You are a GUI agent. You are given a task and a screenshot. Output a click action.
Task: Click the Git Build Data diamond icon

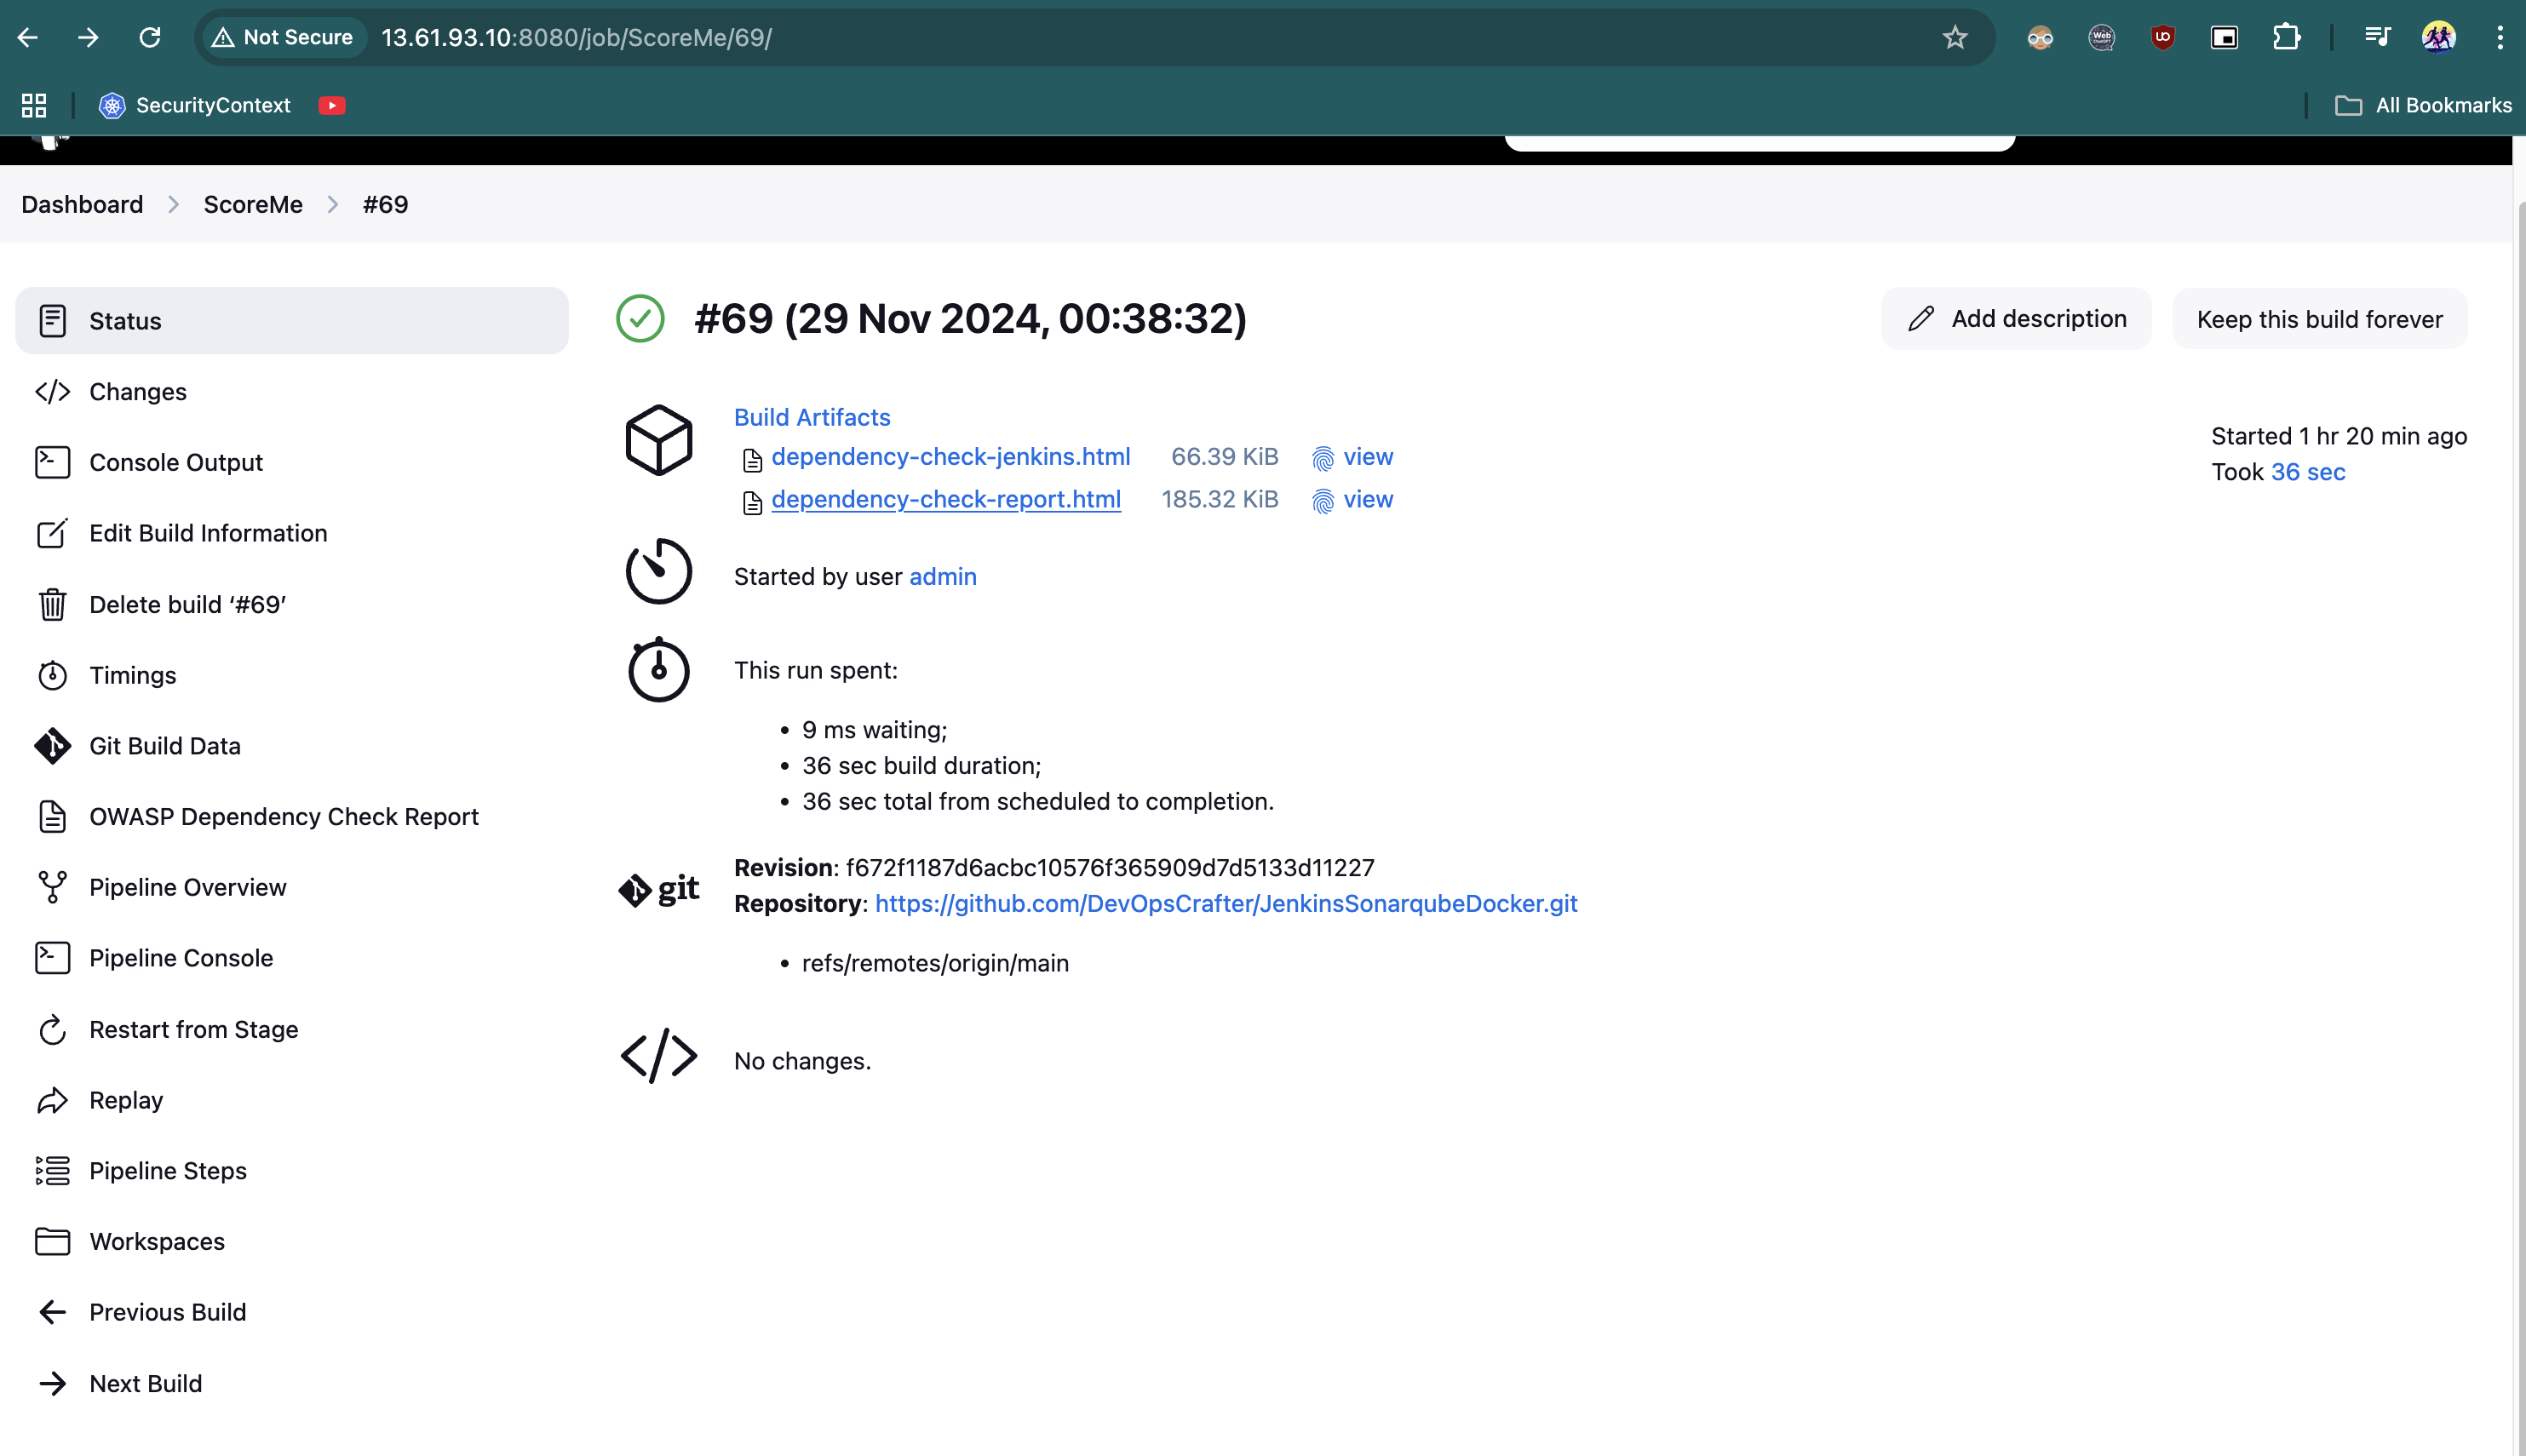click(x=52, y=746)
